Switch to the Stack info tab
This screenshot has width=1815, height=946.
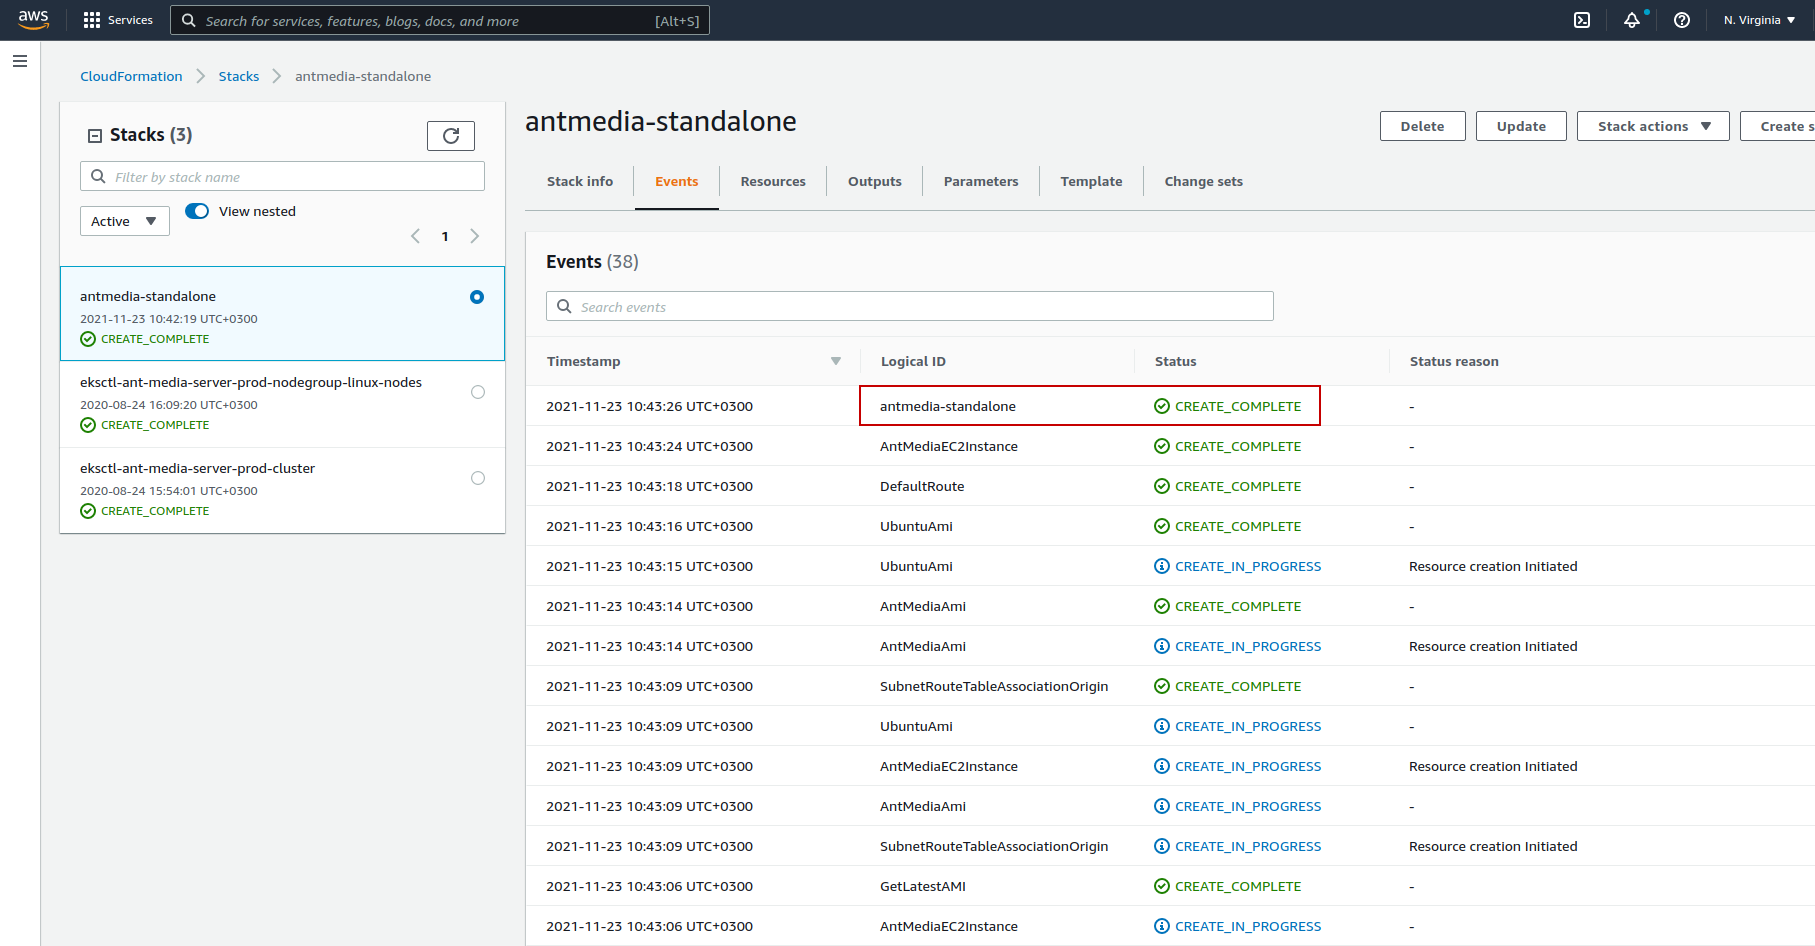(x=580, y=181)
